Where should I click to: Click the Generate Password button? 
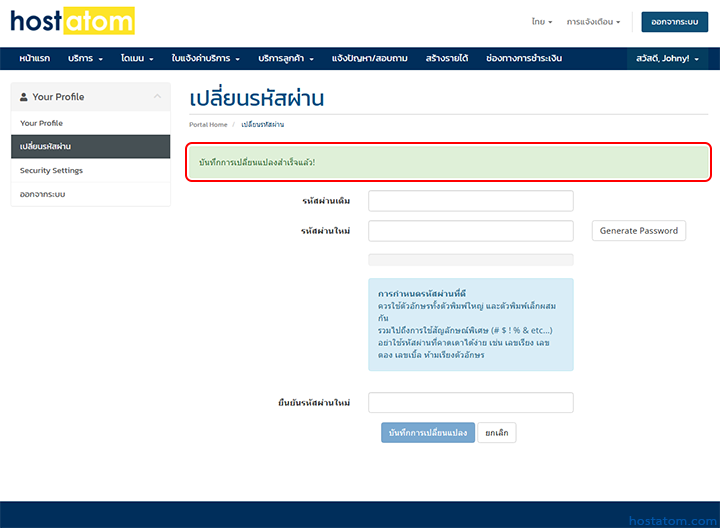638,231
